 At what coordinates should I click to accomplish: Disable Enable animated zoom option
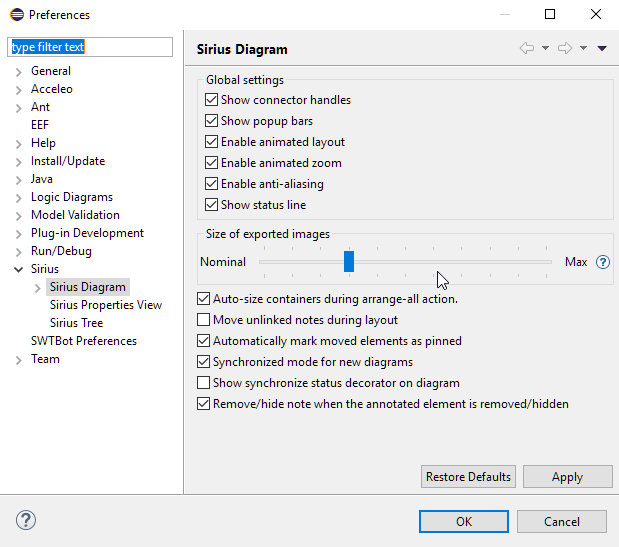(211, 163)
